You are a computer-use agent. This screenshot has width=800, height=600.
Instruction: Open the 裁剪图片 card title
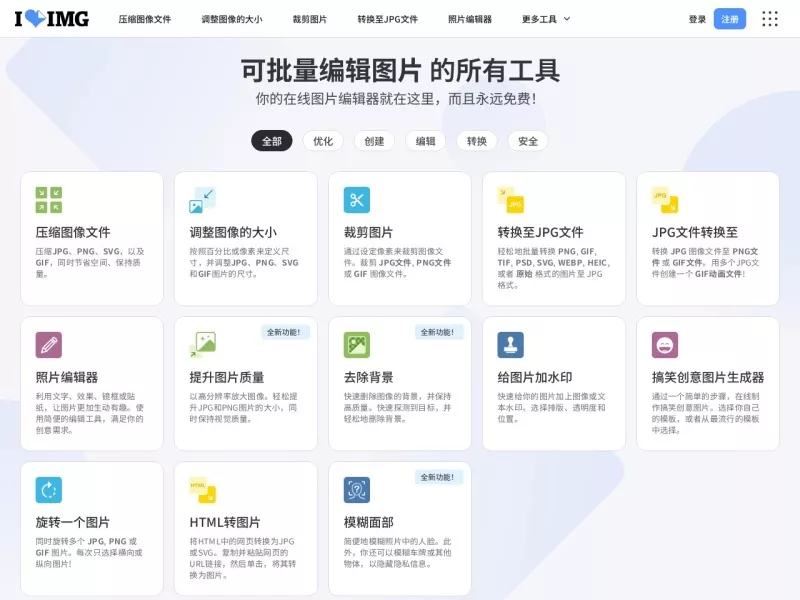click(368, 232)
